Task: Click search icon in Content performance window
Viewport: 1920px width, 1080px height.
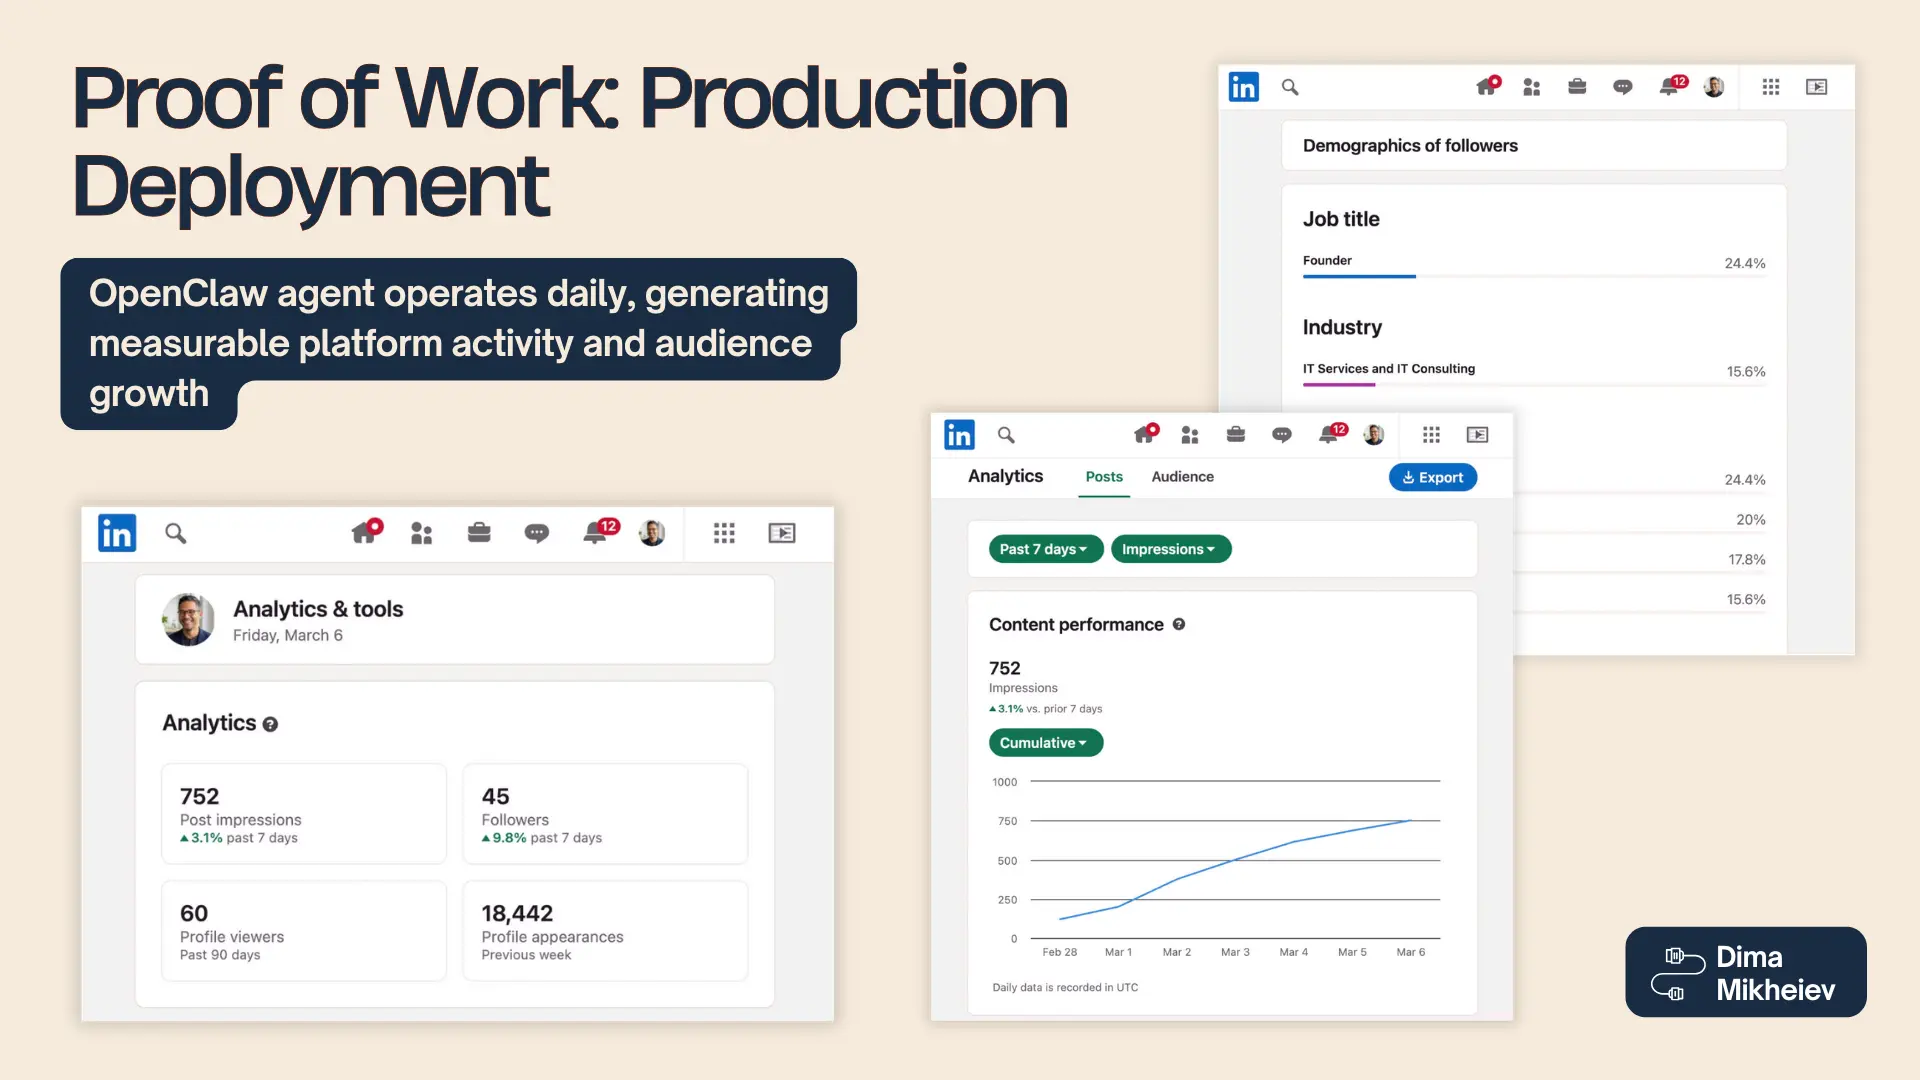Action: coord(1006,435)
